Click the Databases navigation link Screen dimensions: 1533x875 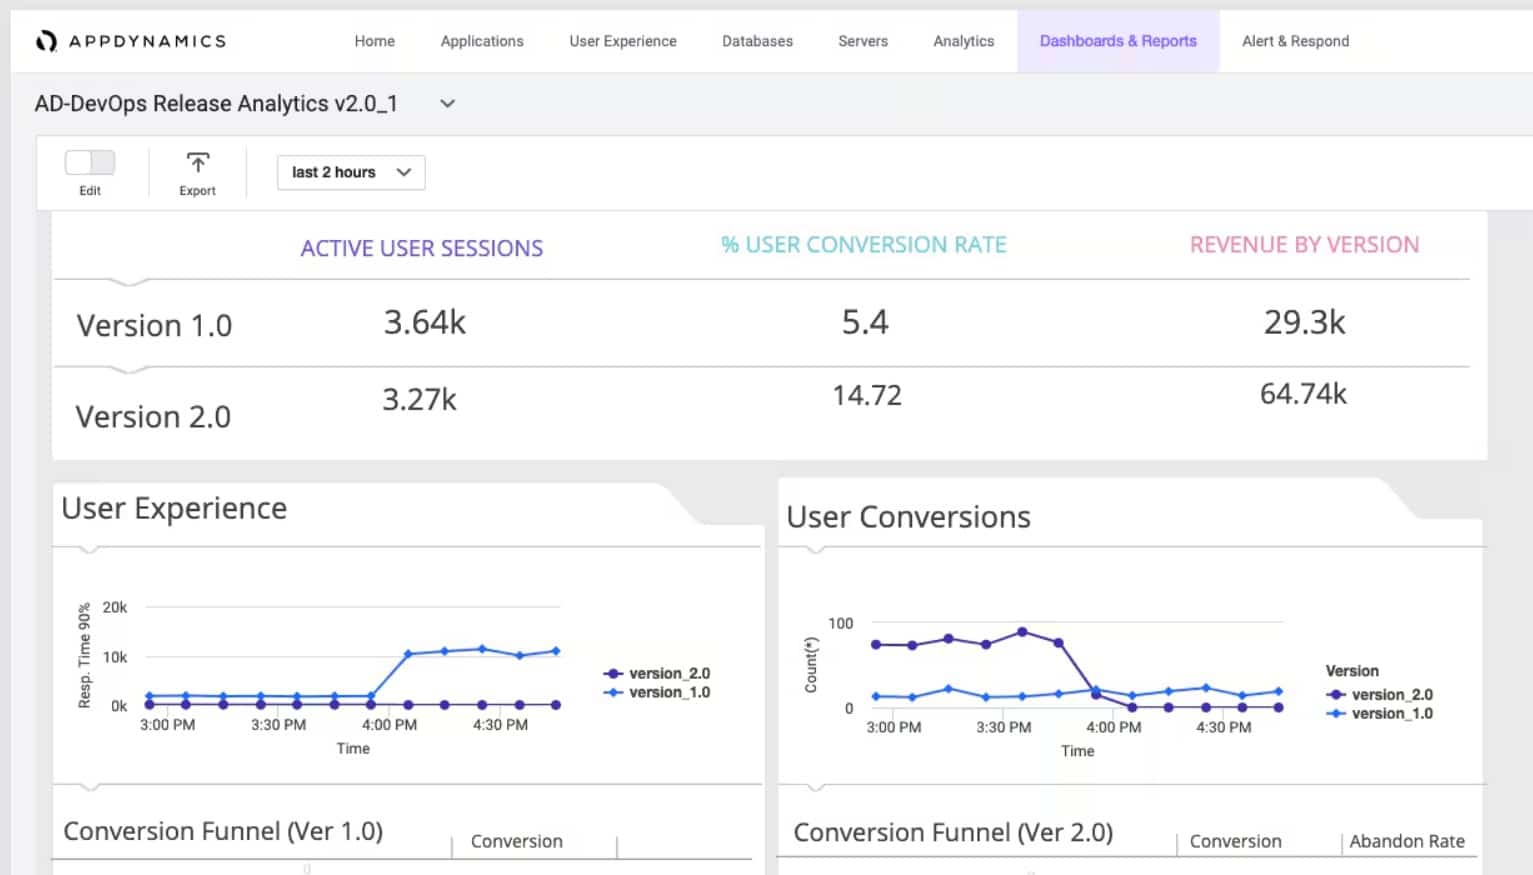tap(757, 41)
